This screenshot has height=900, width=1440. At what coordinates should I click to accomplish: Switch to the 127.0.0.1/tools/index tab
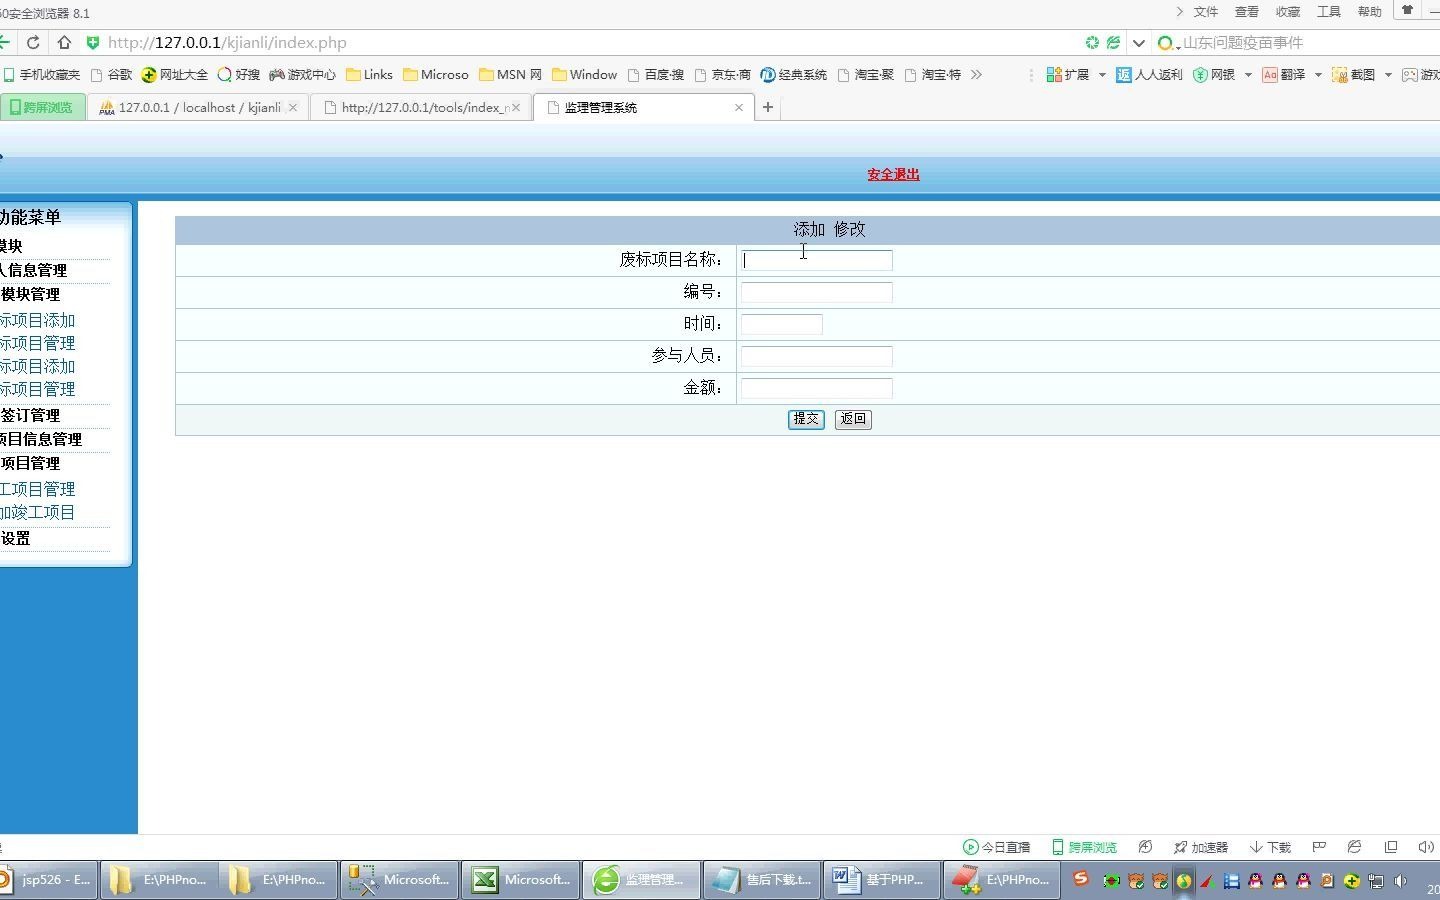[x=421, y=107]
